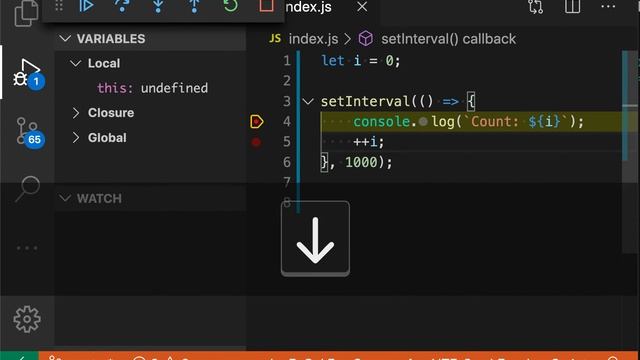Image resolution: width=640 pixels, height=360 pixels.
Task: Click the breadcrumb symbol cube icon
Action: [x=365, y=39]
